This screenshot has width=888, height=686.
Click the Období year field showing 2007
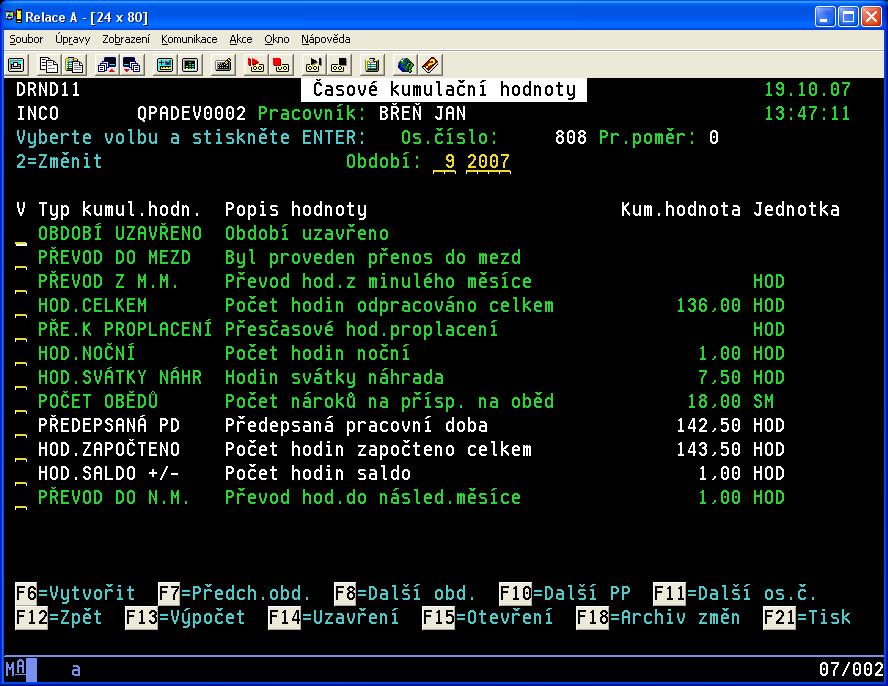pos(488,162)
